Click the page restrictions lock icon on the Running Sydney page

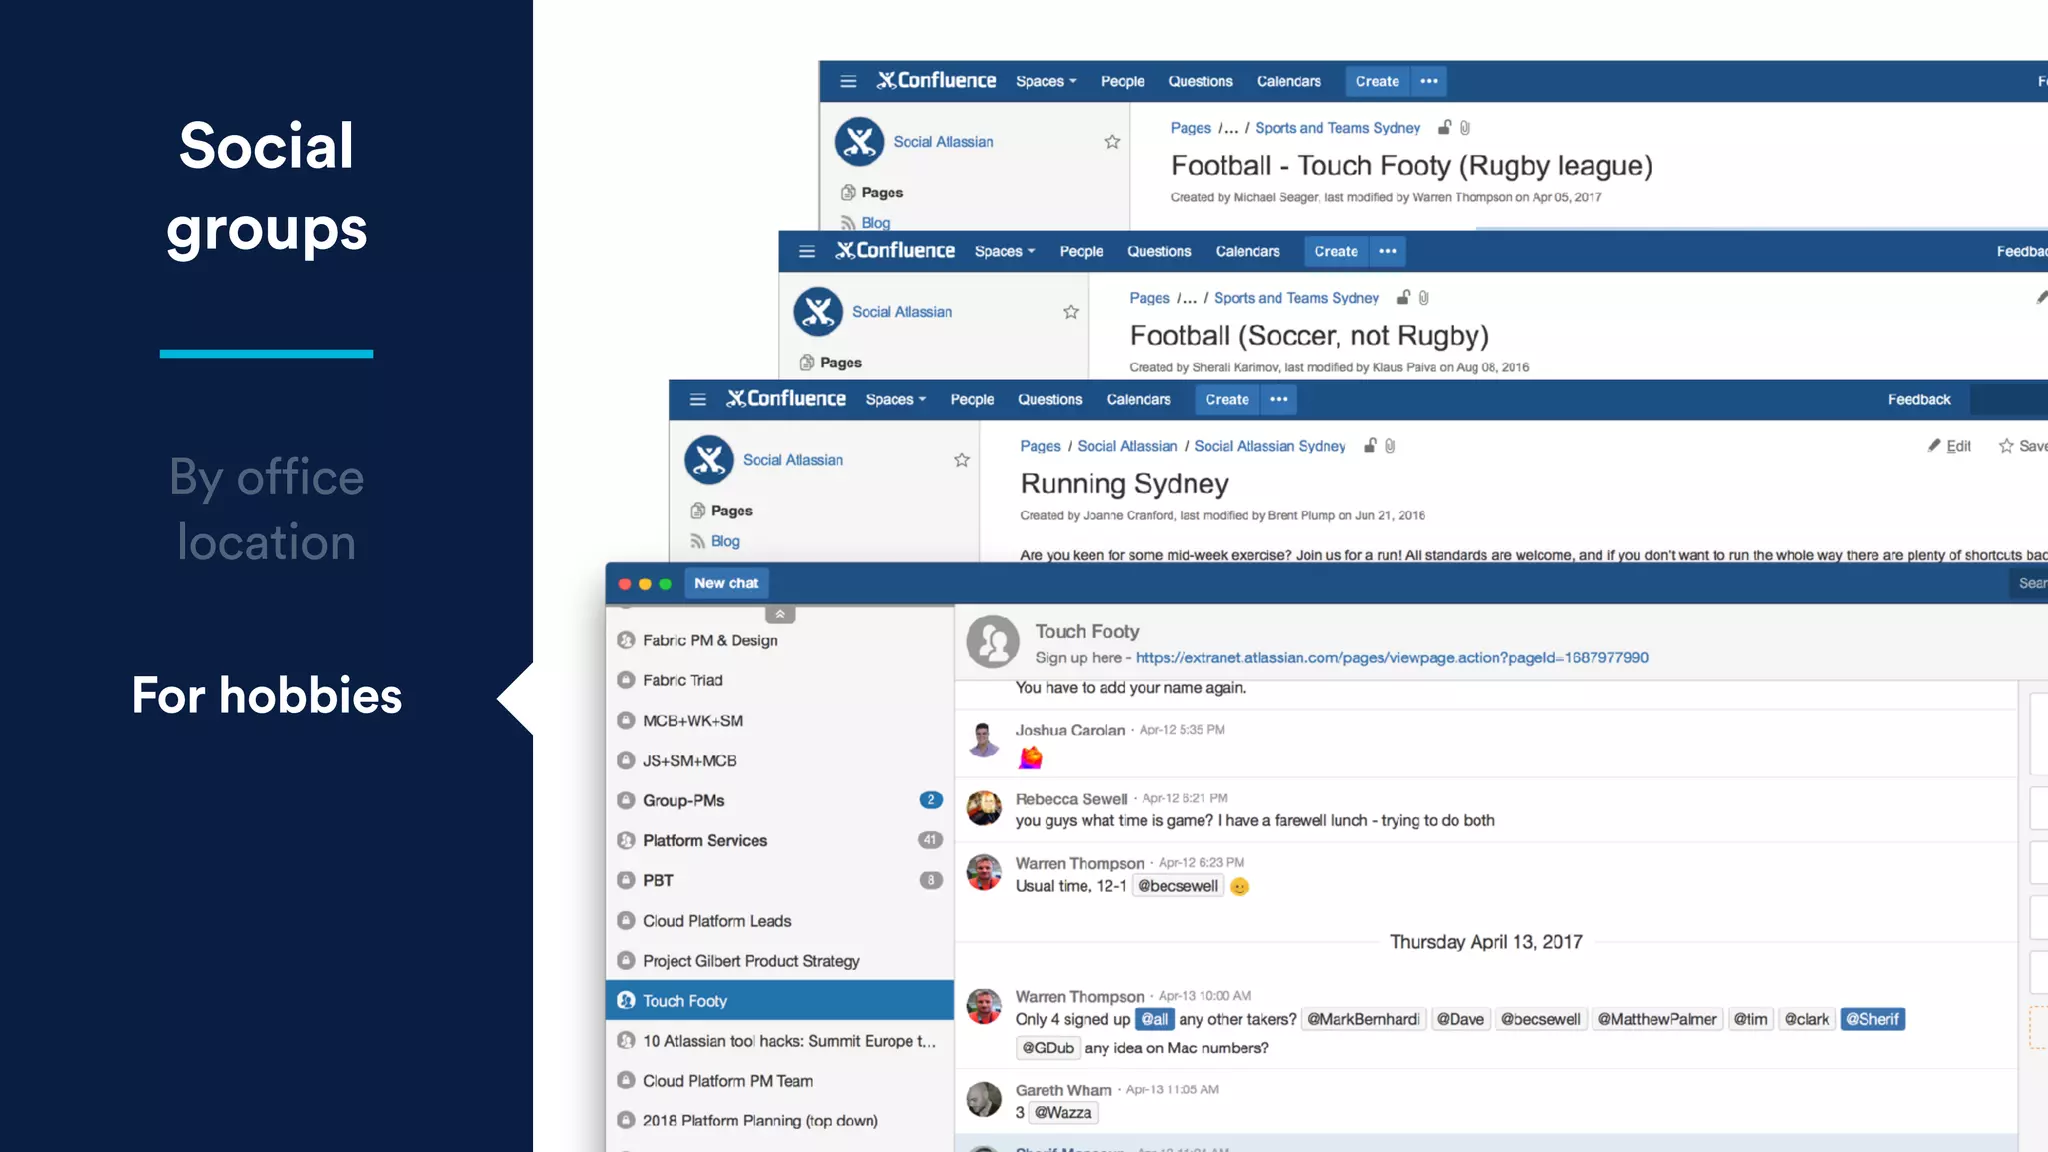(1370, 446)
